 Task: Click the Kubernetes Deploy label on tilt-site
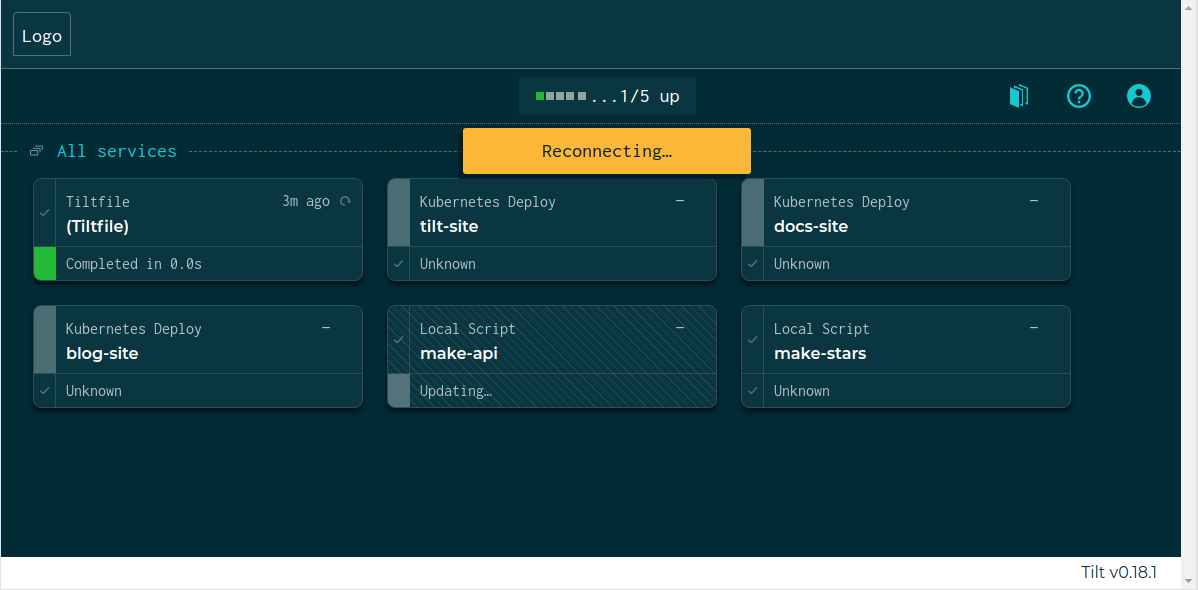pos(487,202)
